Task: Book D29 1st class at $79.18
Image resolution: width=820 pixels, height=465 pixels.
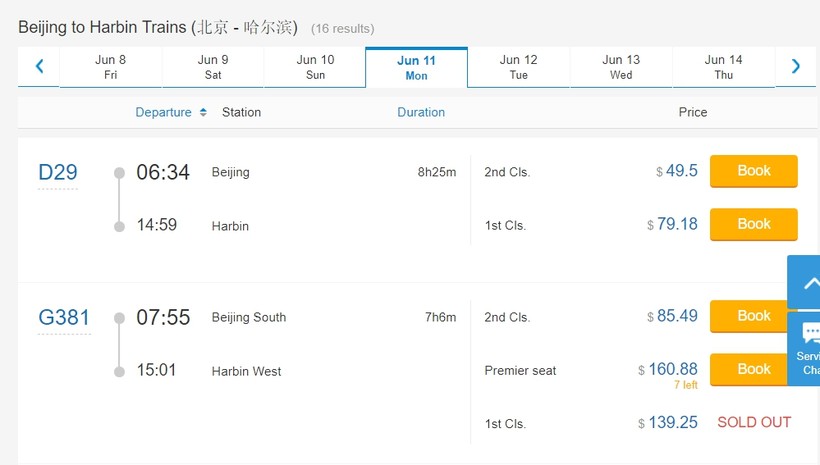Action: 753,224
